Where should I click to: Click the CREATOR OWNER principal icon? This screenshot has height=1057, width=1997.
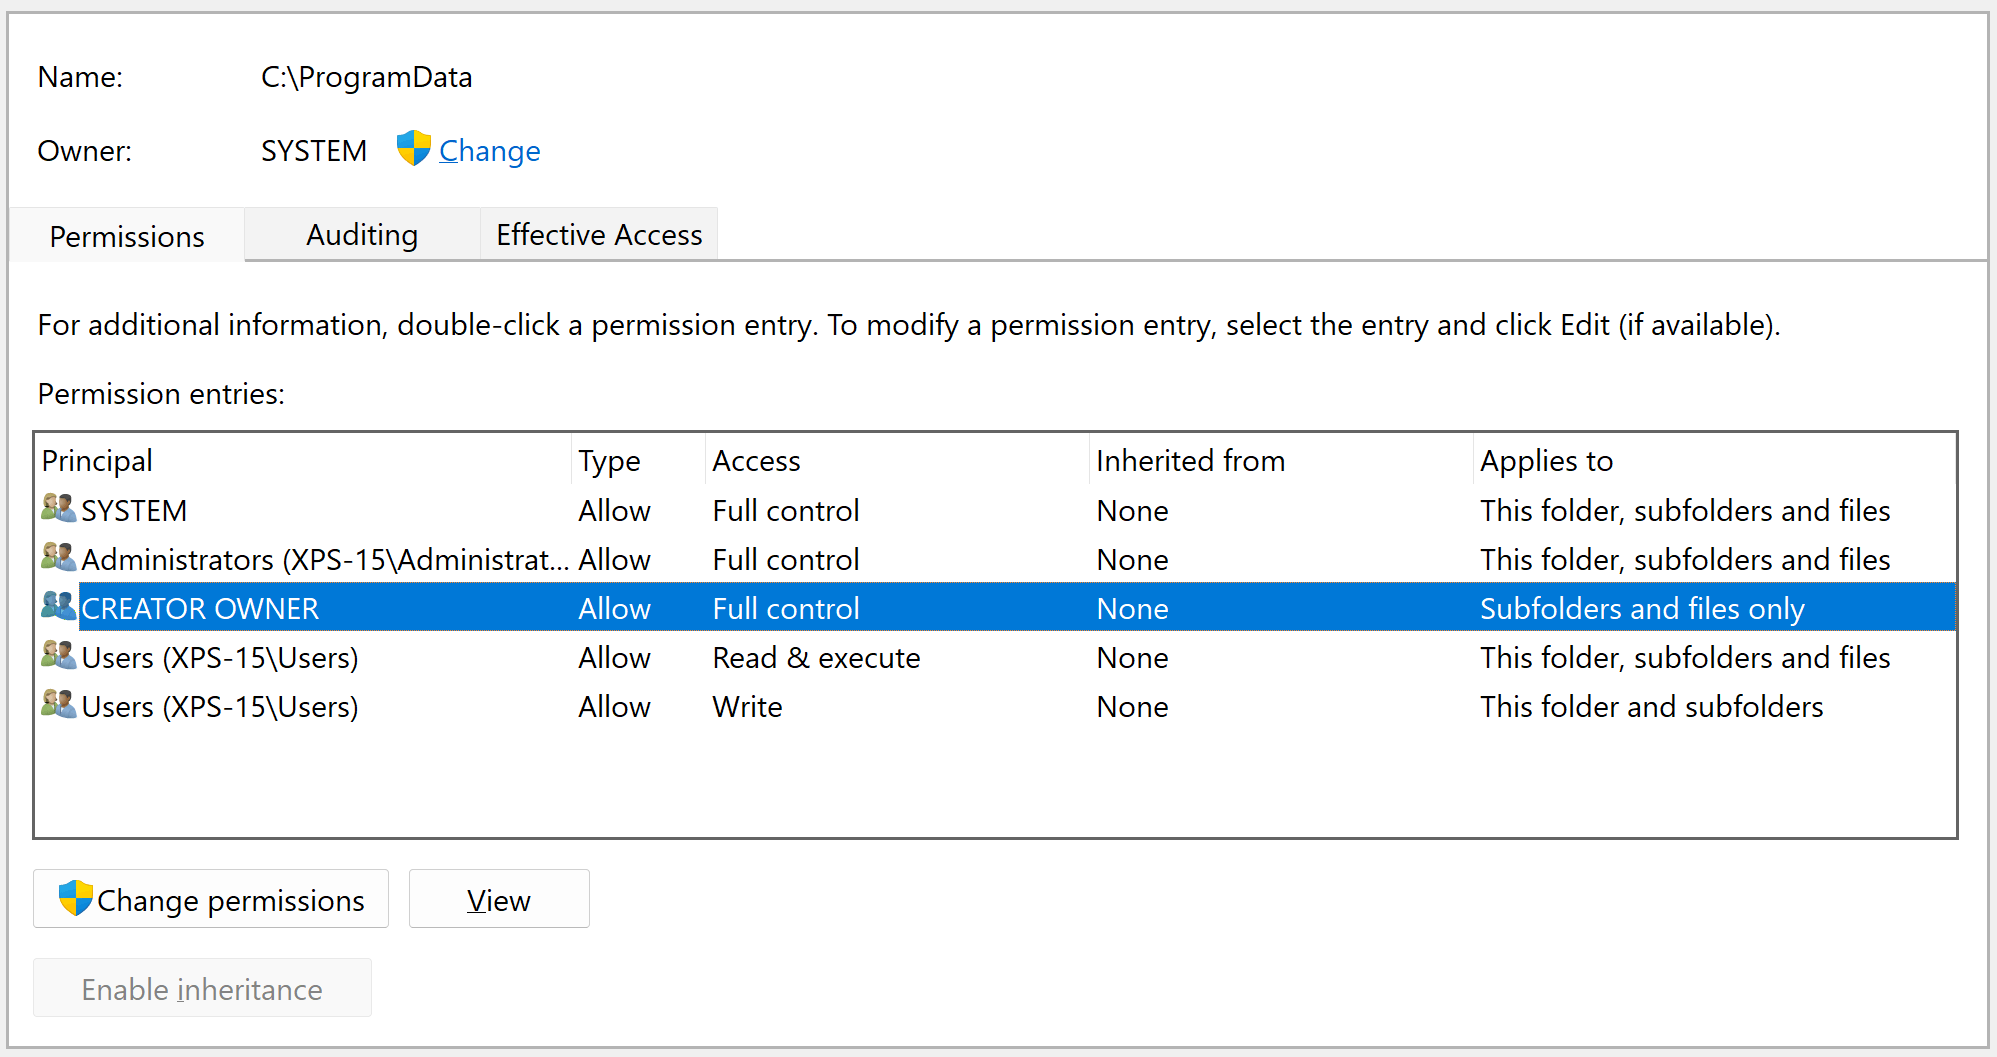(58, 606)
